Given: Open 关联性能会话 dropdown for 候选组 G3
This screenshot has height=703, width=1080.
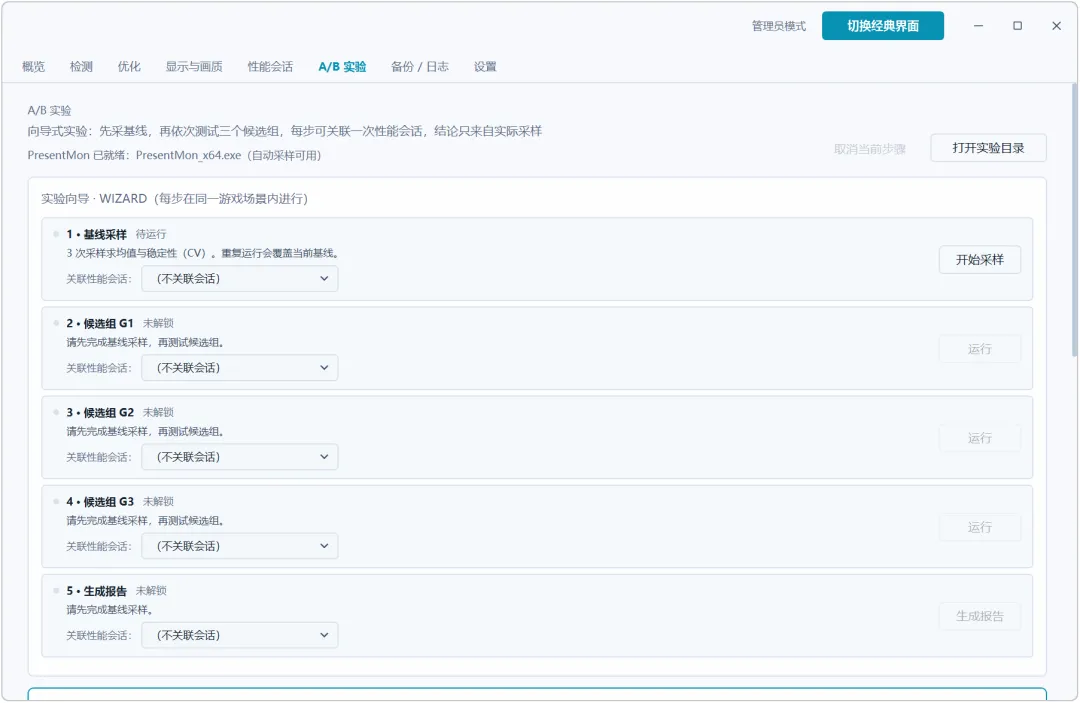Looking at the screenshot, I should pos(240,546).
